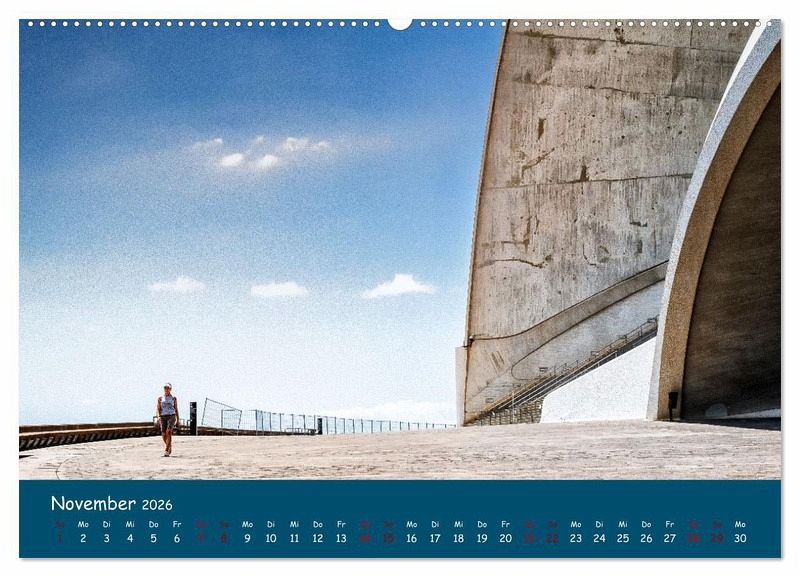Click the Di label above date 10

[271, 524]
